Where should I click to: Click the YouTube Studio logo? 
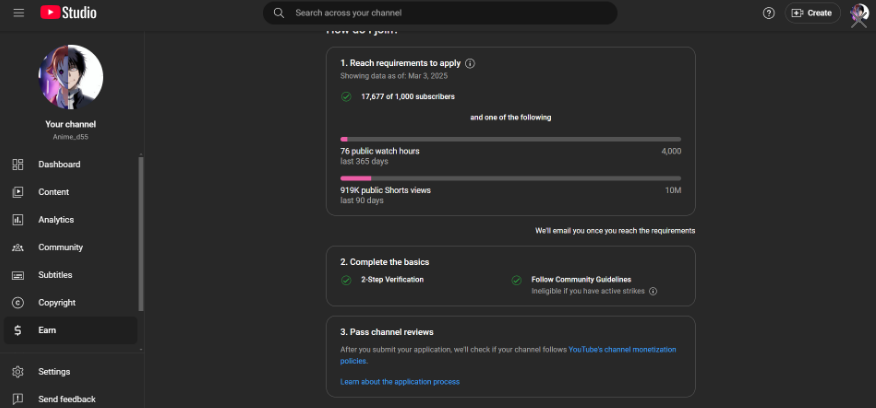coord(68,13)
